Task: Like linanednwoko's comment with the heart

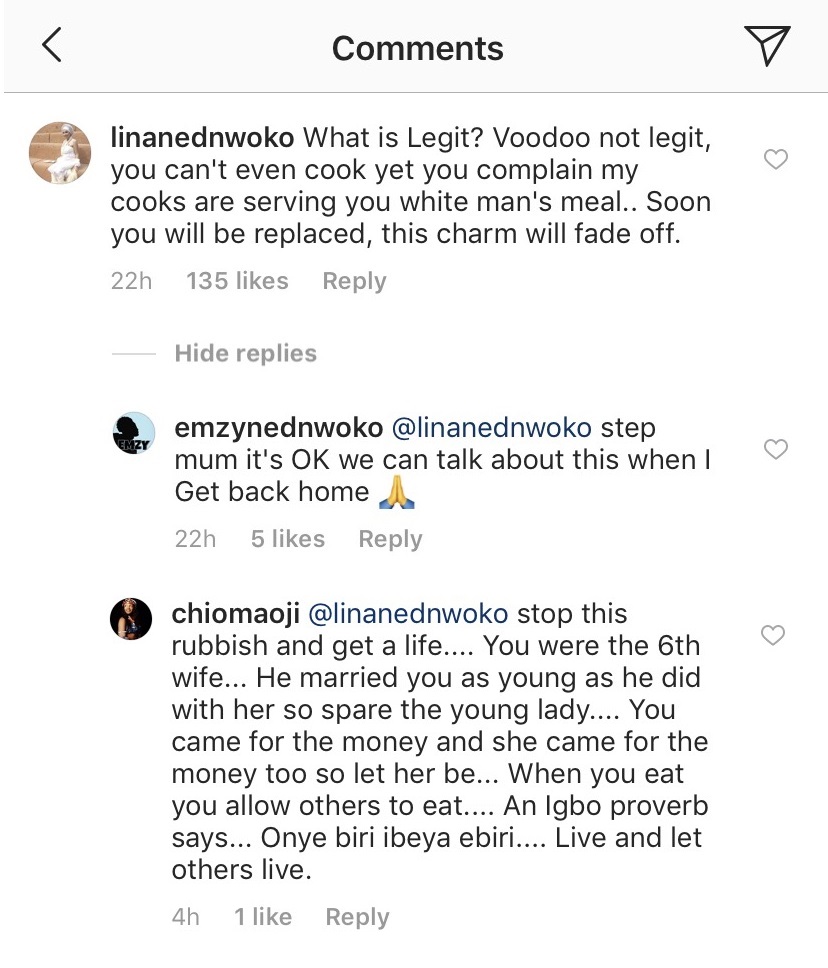Action: click(x=775, y=159)
